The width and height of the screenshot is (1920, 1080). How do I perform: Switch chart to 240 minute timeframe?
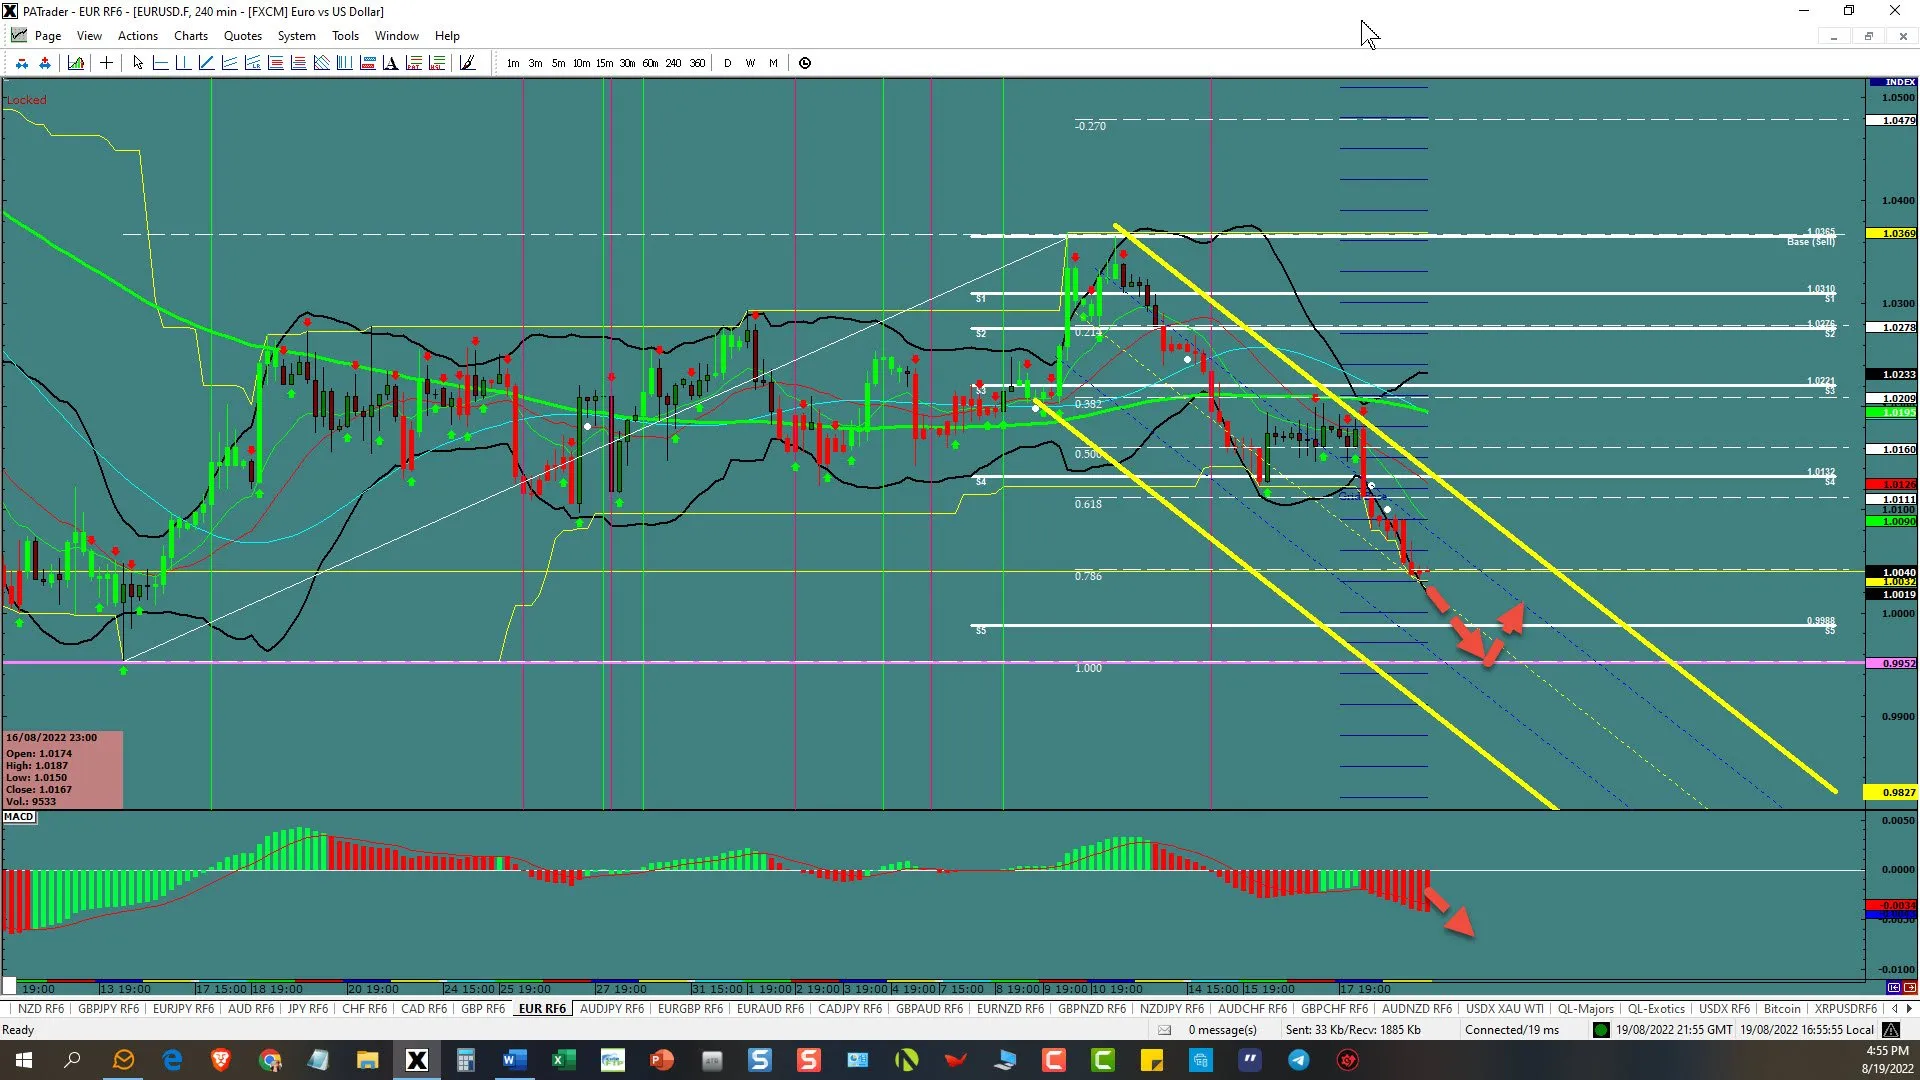[x=673, y=63]
